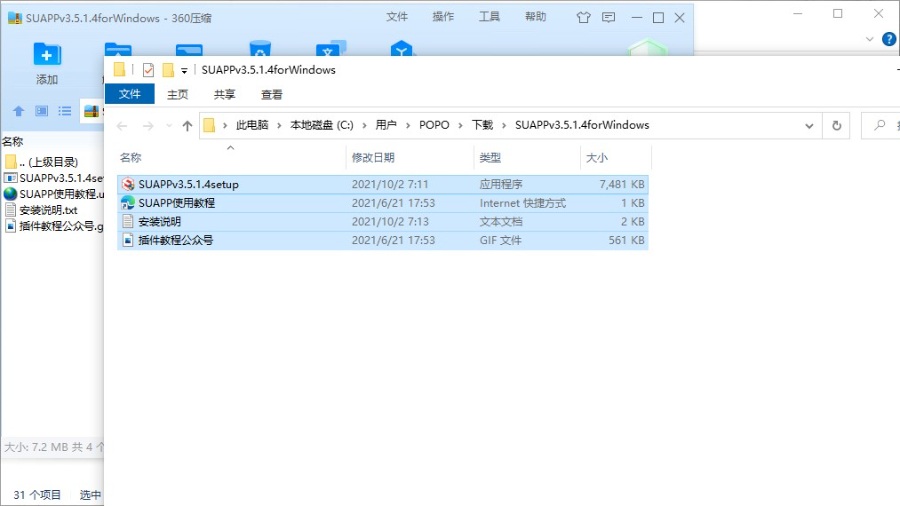Click 下载 in the address path
Viewport: 900px width, 506px height.
coord(482,125)
